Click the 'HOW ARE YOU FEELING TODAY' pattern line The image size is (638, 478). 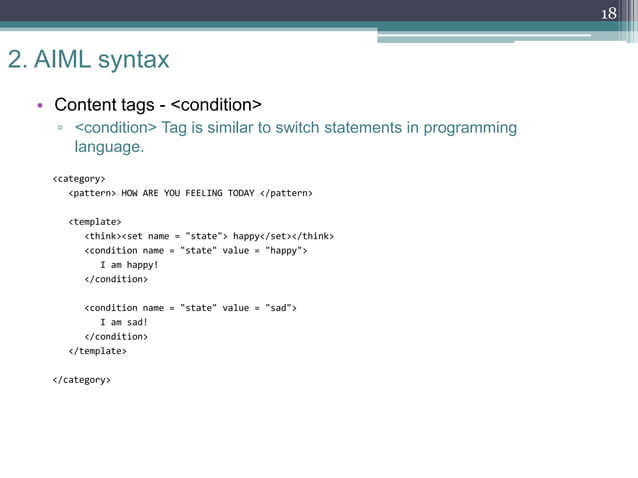(x=190, y=193)
